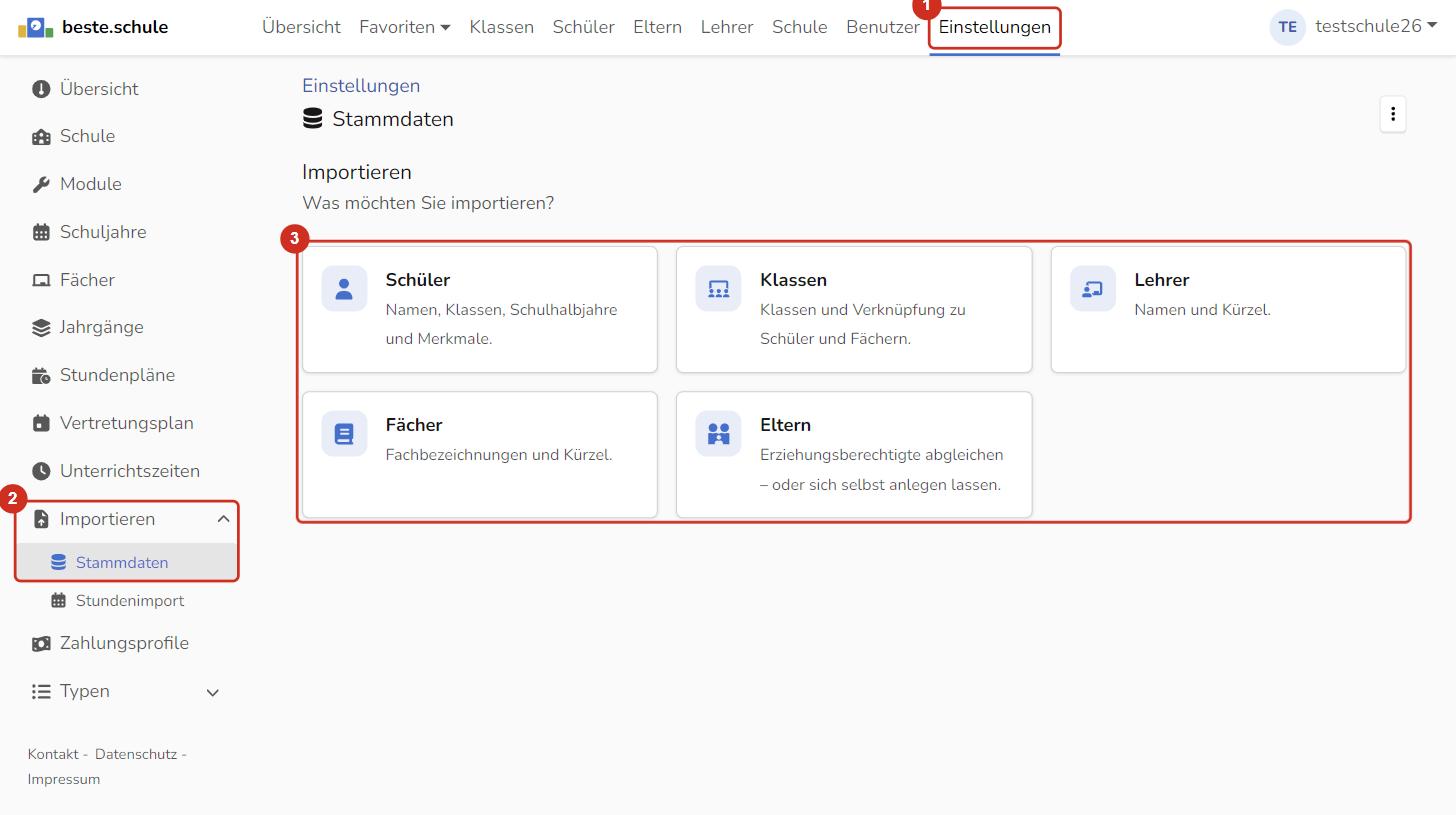Click the TE user avatar

coord(1288,27)
